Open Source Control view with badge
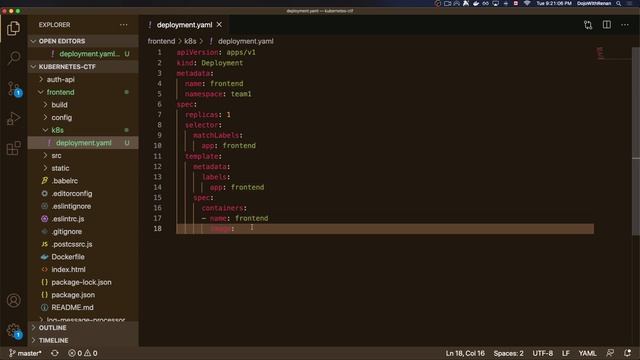 click(x=13, y=88)
